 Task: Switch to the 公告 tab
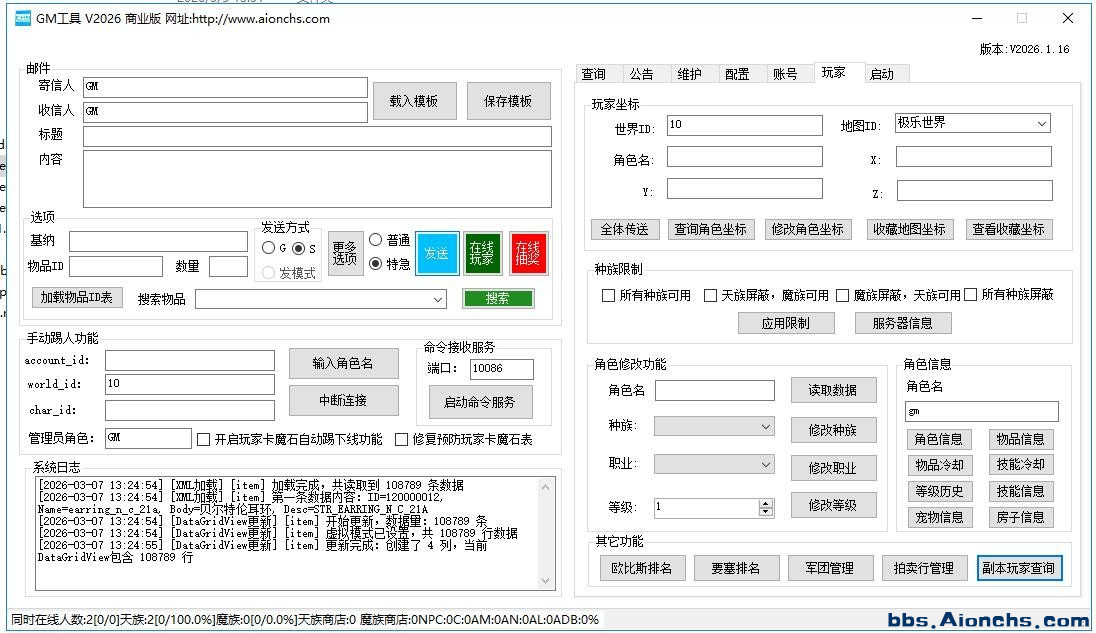(x=641, y=74)
